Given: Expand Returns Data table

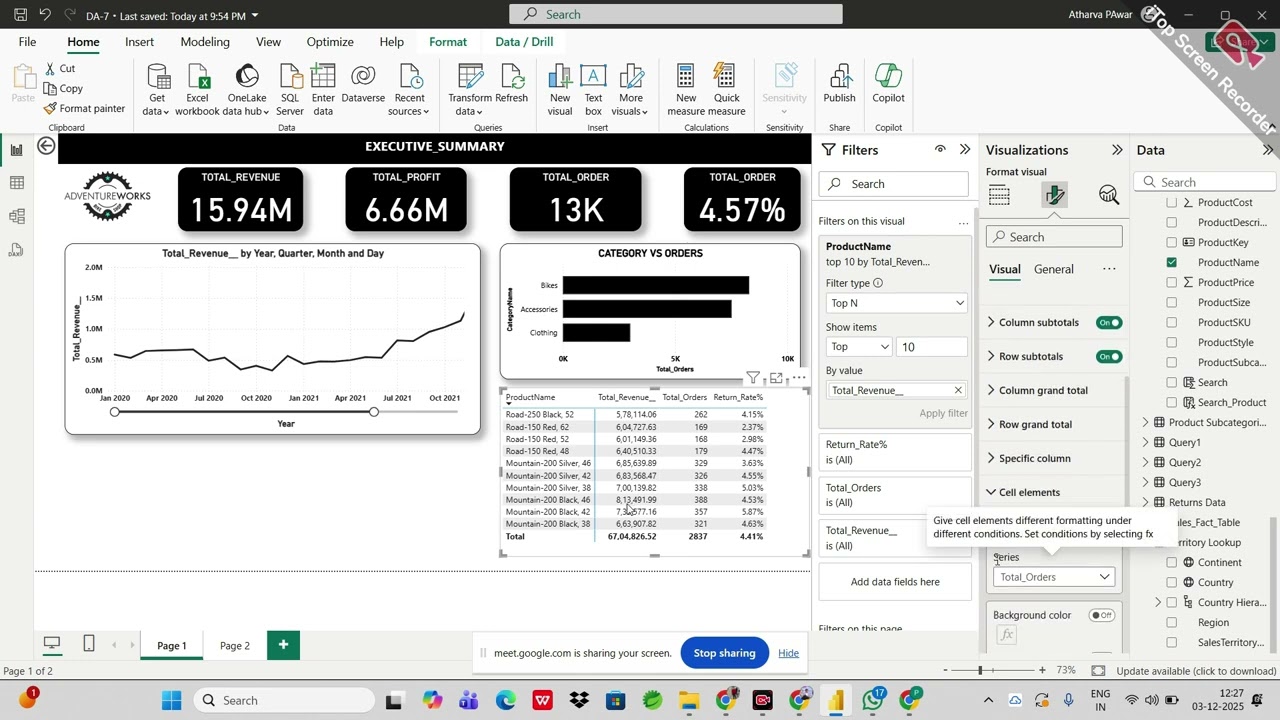Looking at the screenshot, I should point(1146,502).
